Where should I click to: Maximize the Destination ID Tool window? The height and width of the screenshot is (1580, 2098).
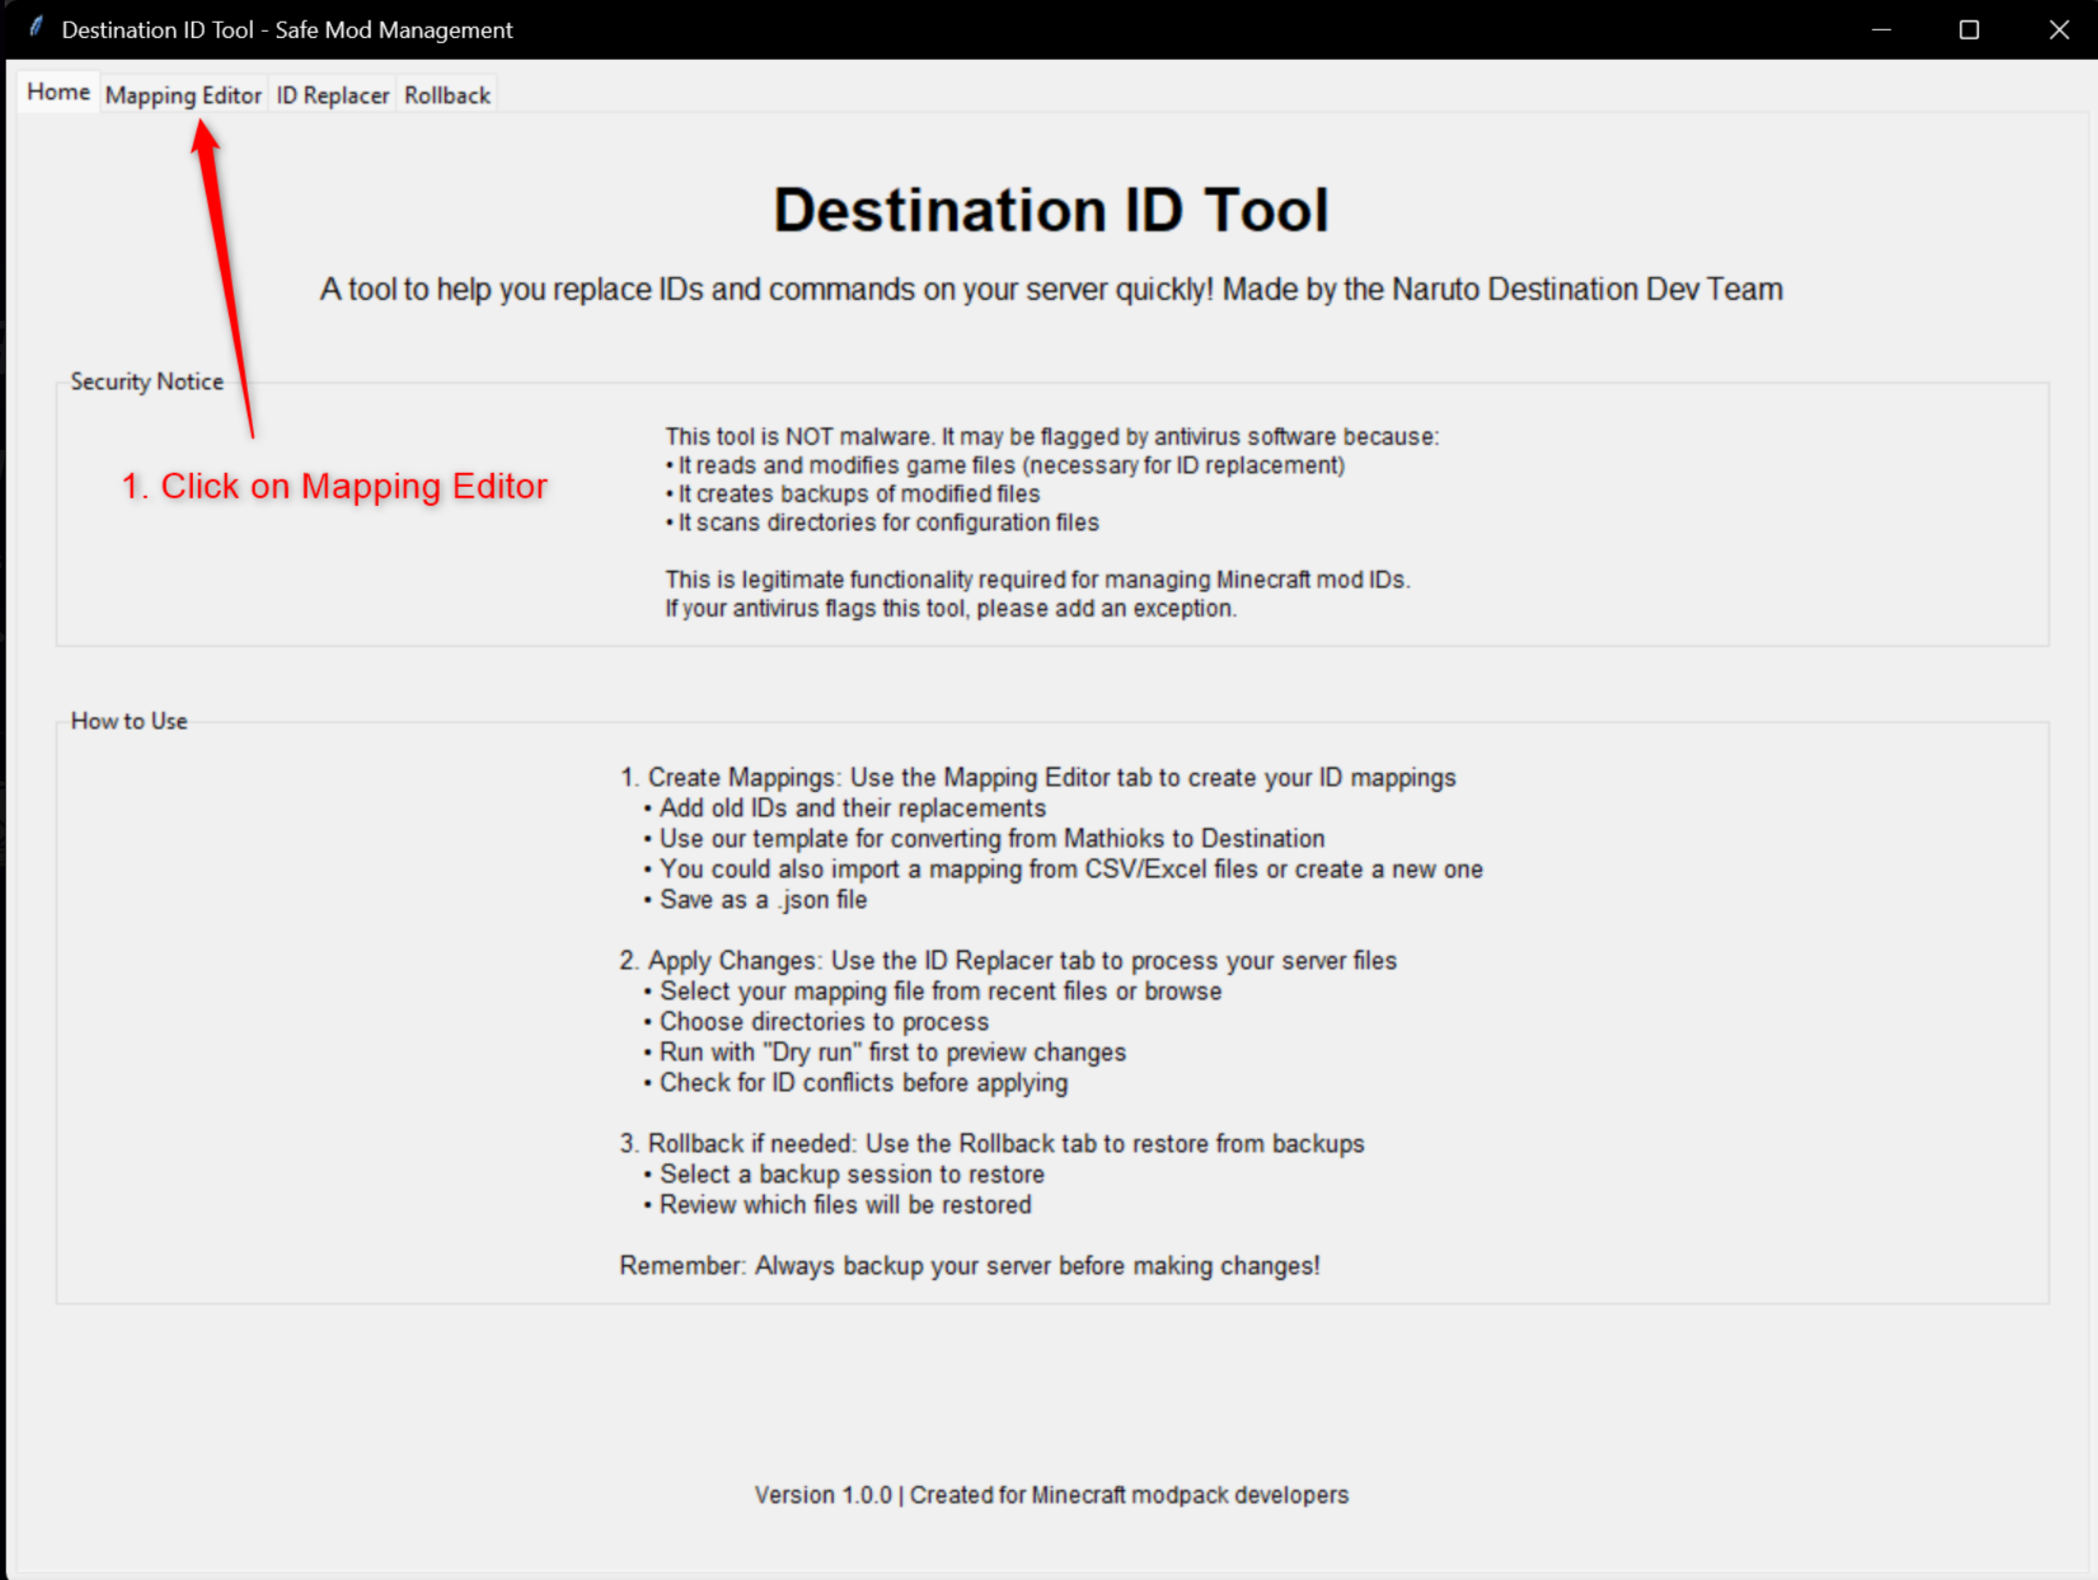click(1968, 29)
